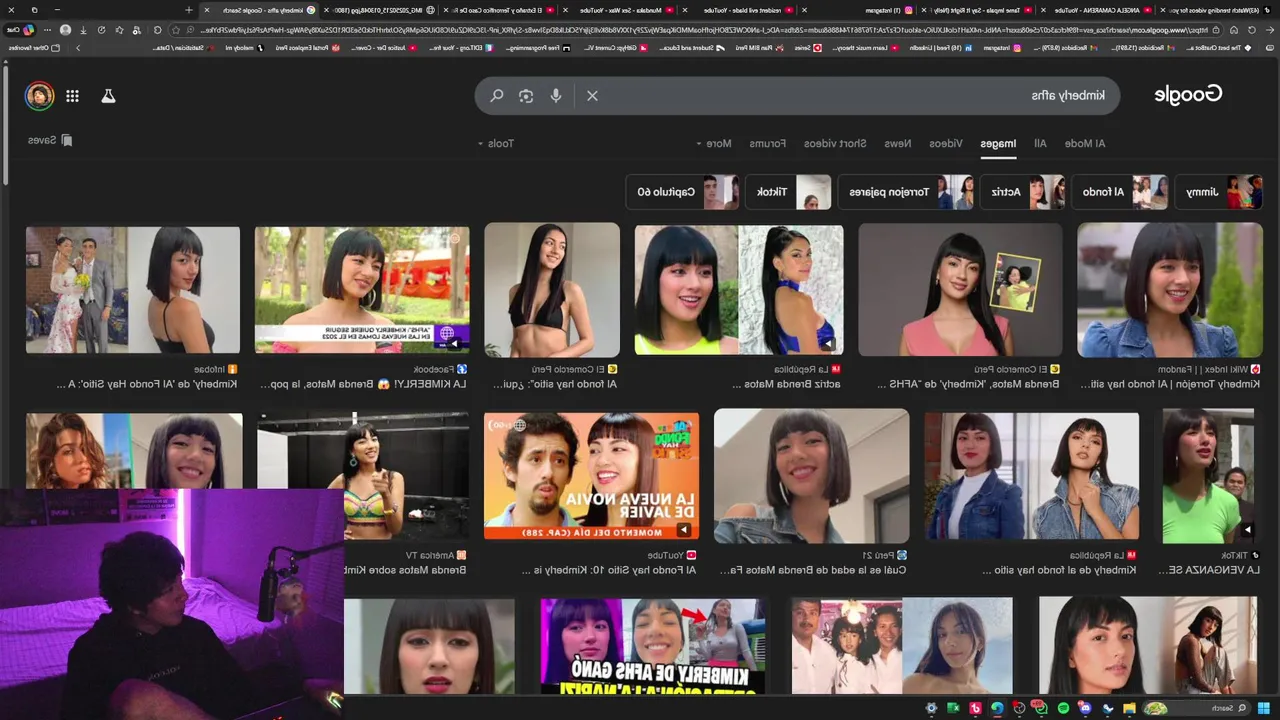Open File Explorer from the taskbar
The height and width of the screenshot is (720, 1280).
click(x=1129, y=708)
